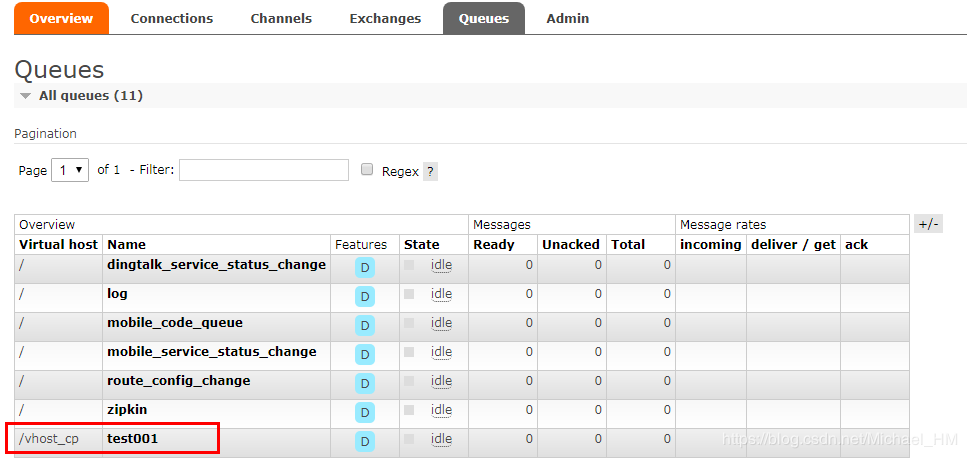Click state indicator box in log row
The image size is (967, 458).
click(x=409, y=294)
